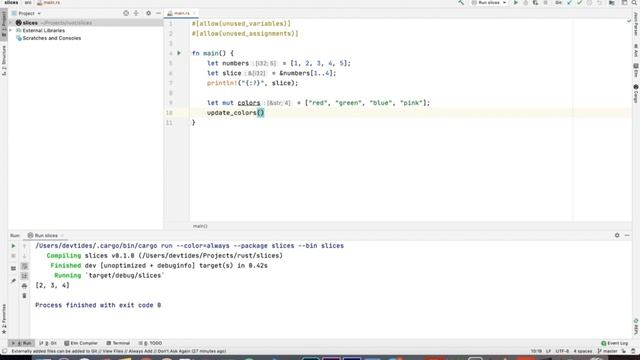This screenshot has height=360, width=640.
Task: Hide the Project panel with minus icon
Action: point(158,13)
